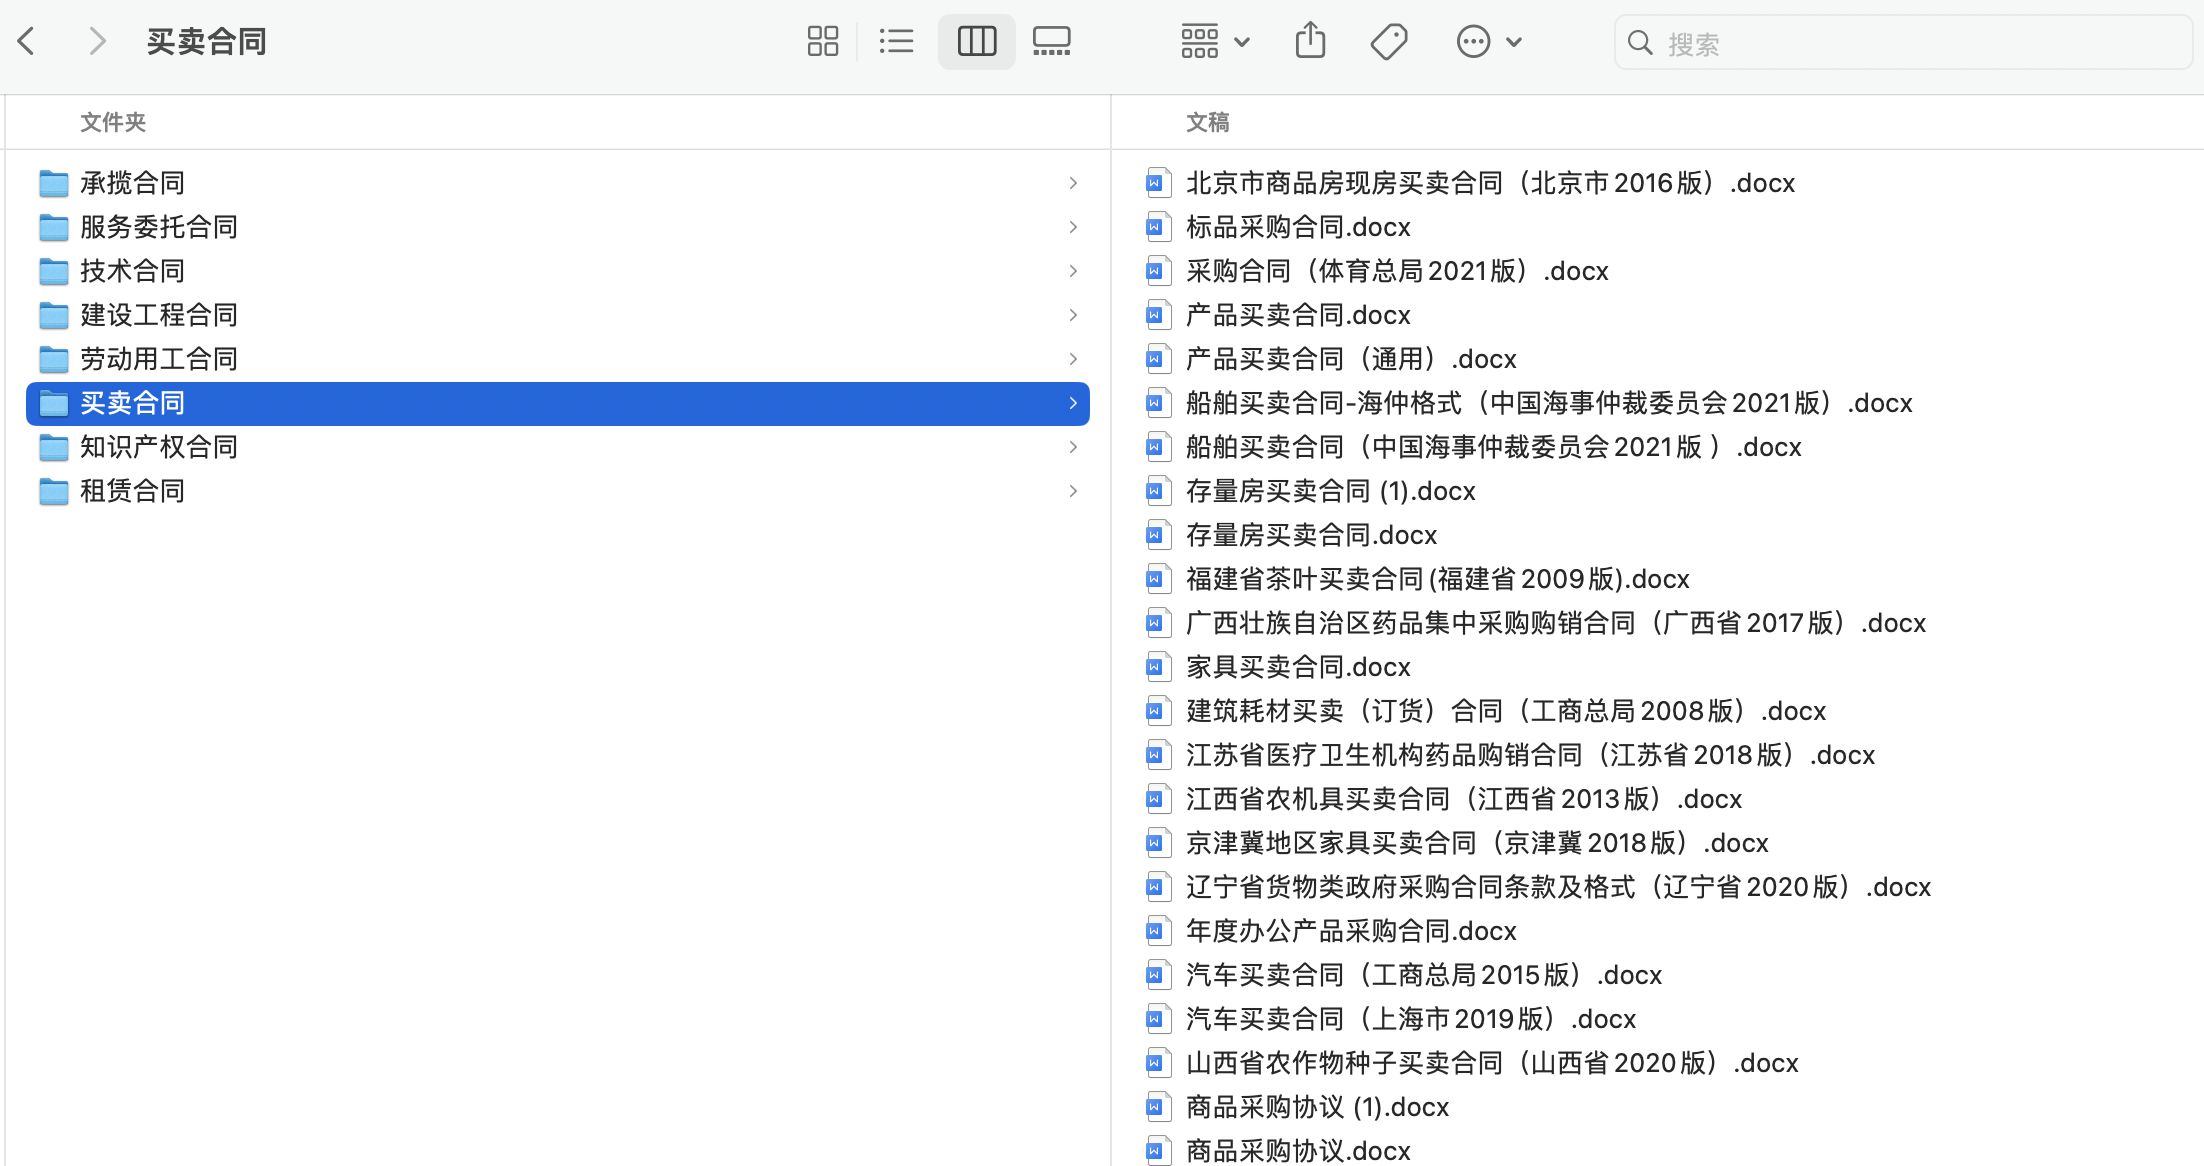Select 汽车买卖合同（工商总局2015版）.docx
The width and height of the screenshot is (2204, 1166).
pos(1424,975)
